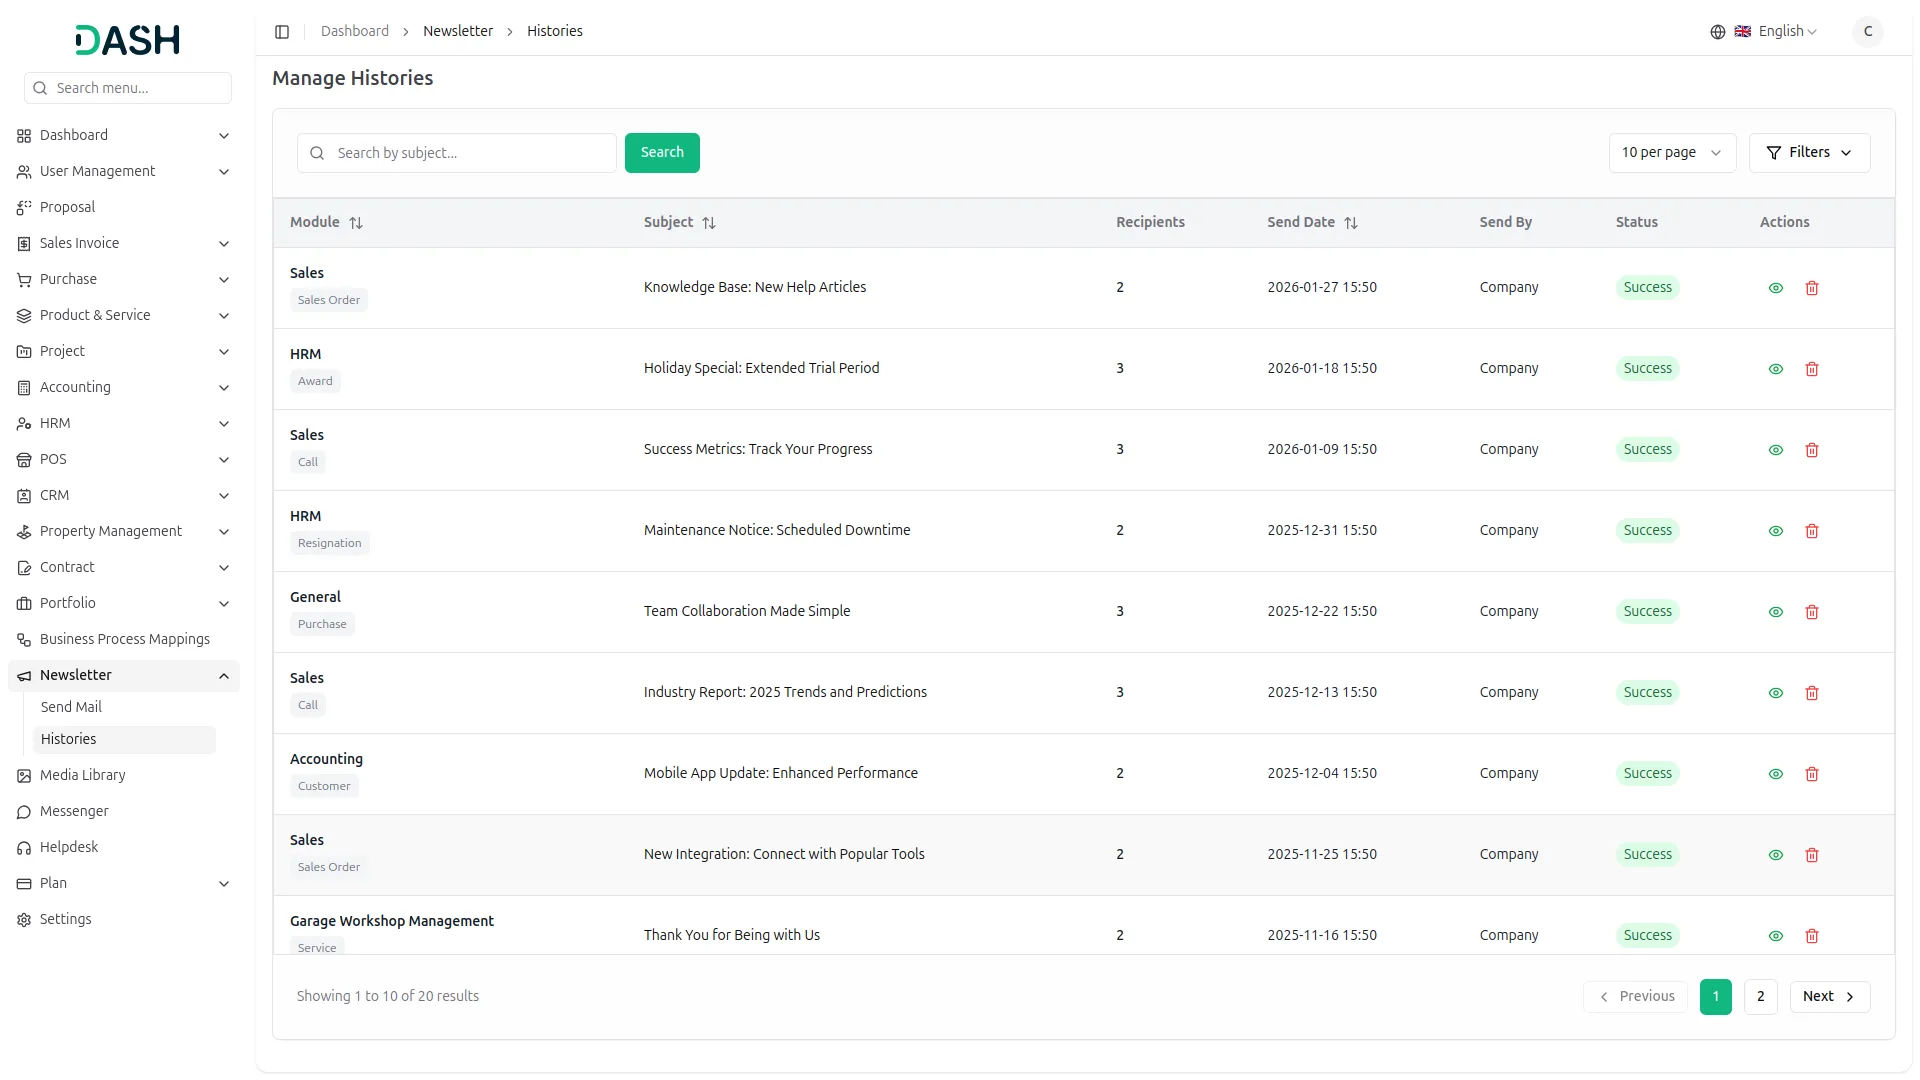Click the globe language icon

click(x=1717, y=32)
